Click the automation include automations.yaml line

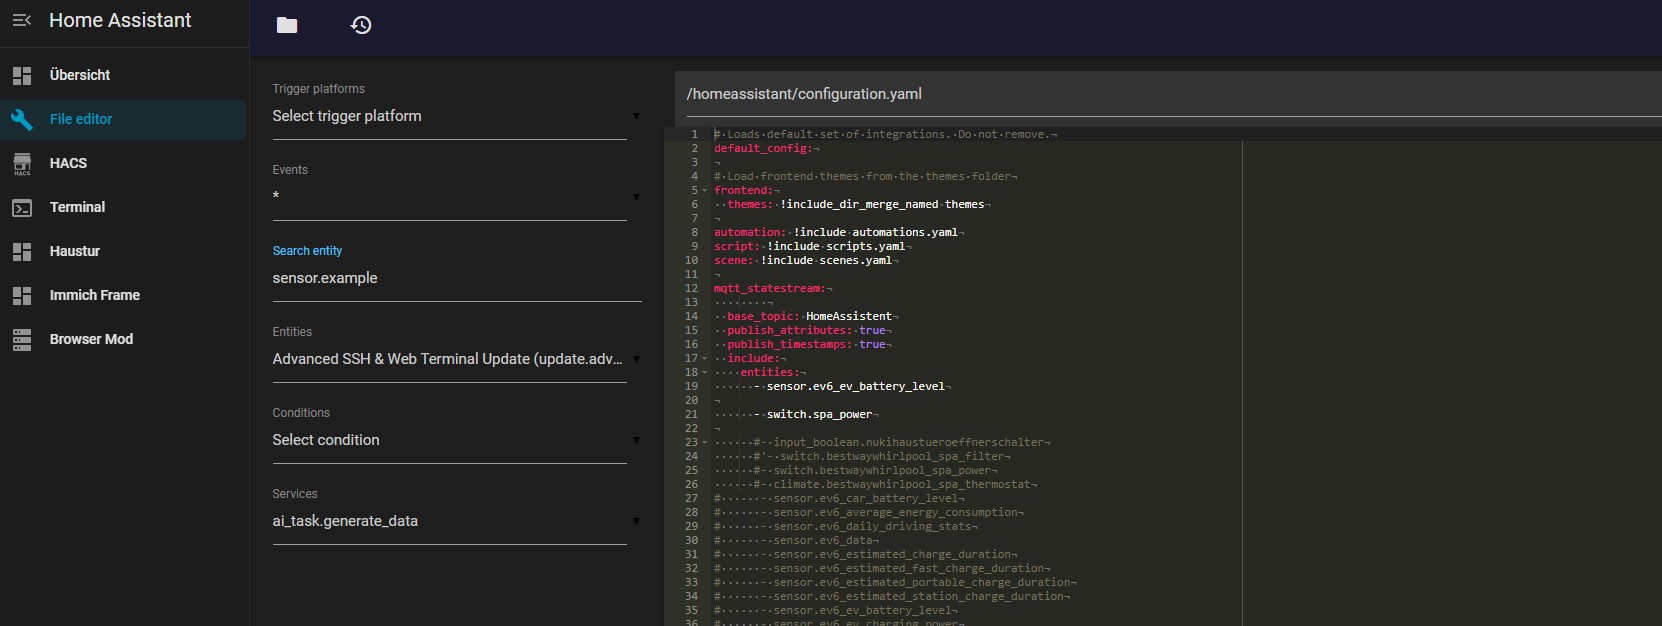point(839,232)
